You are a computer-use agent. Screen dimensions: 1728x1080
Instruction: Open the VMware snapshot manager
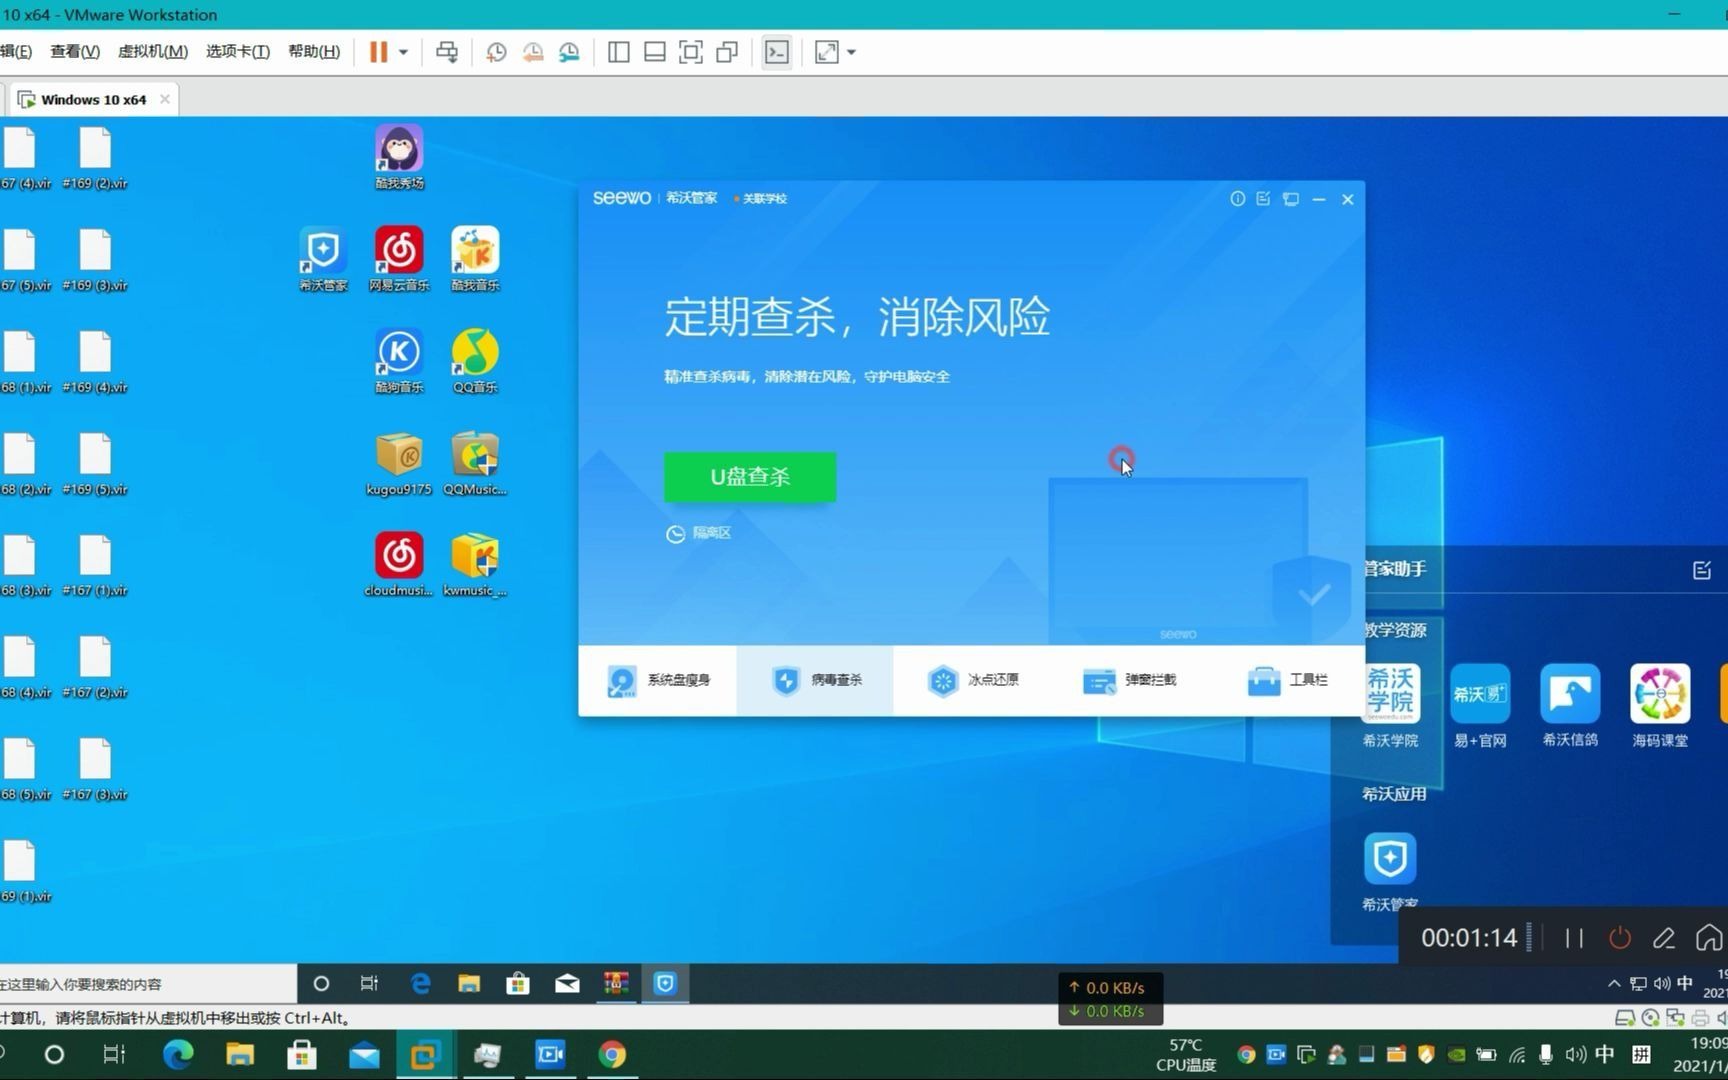coord(569,52)
